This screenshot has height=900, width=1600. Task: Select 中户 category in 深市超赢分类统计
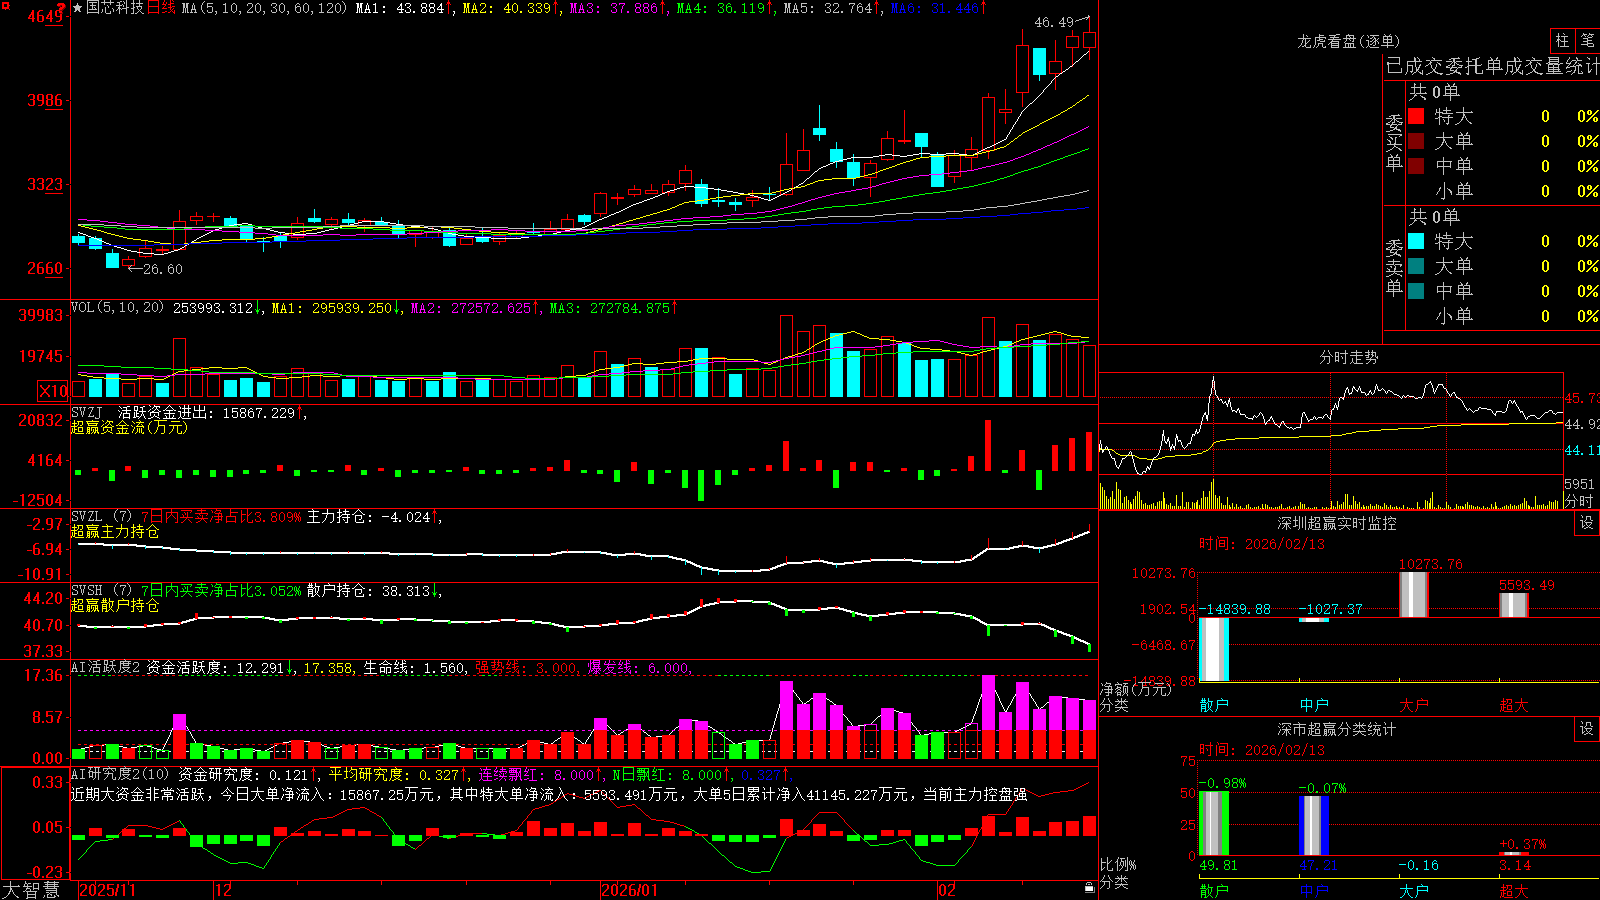click(x=1314, y=890)
